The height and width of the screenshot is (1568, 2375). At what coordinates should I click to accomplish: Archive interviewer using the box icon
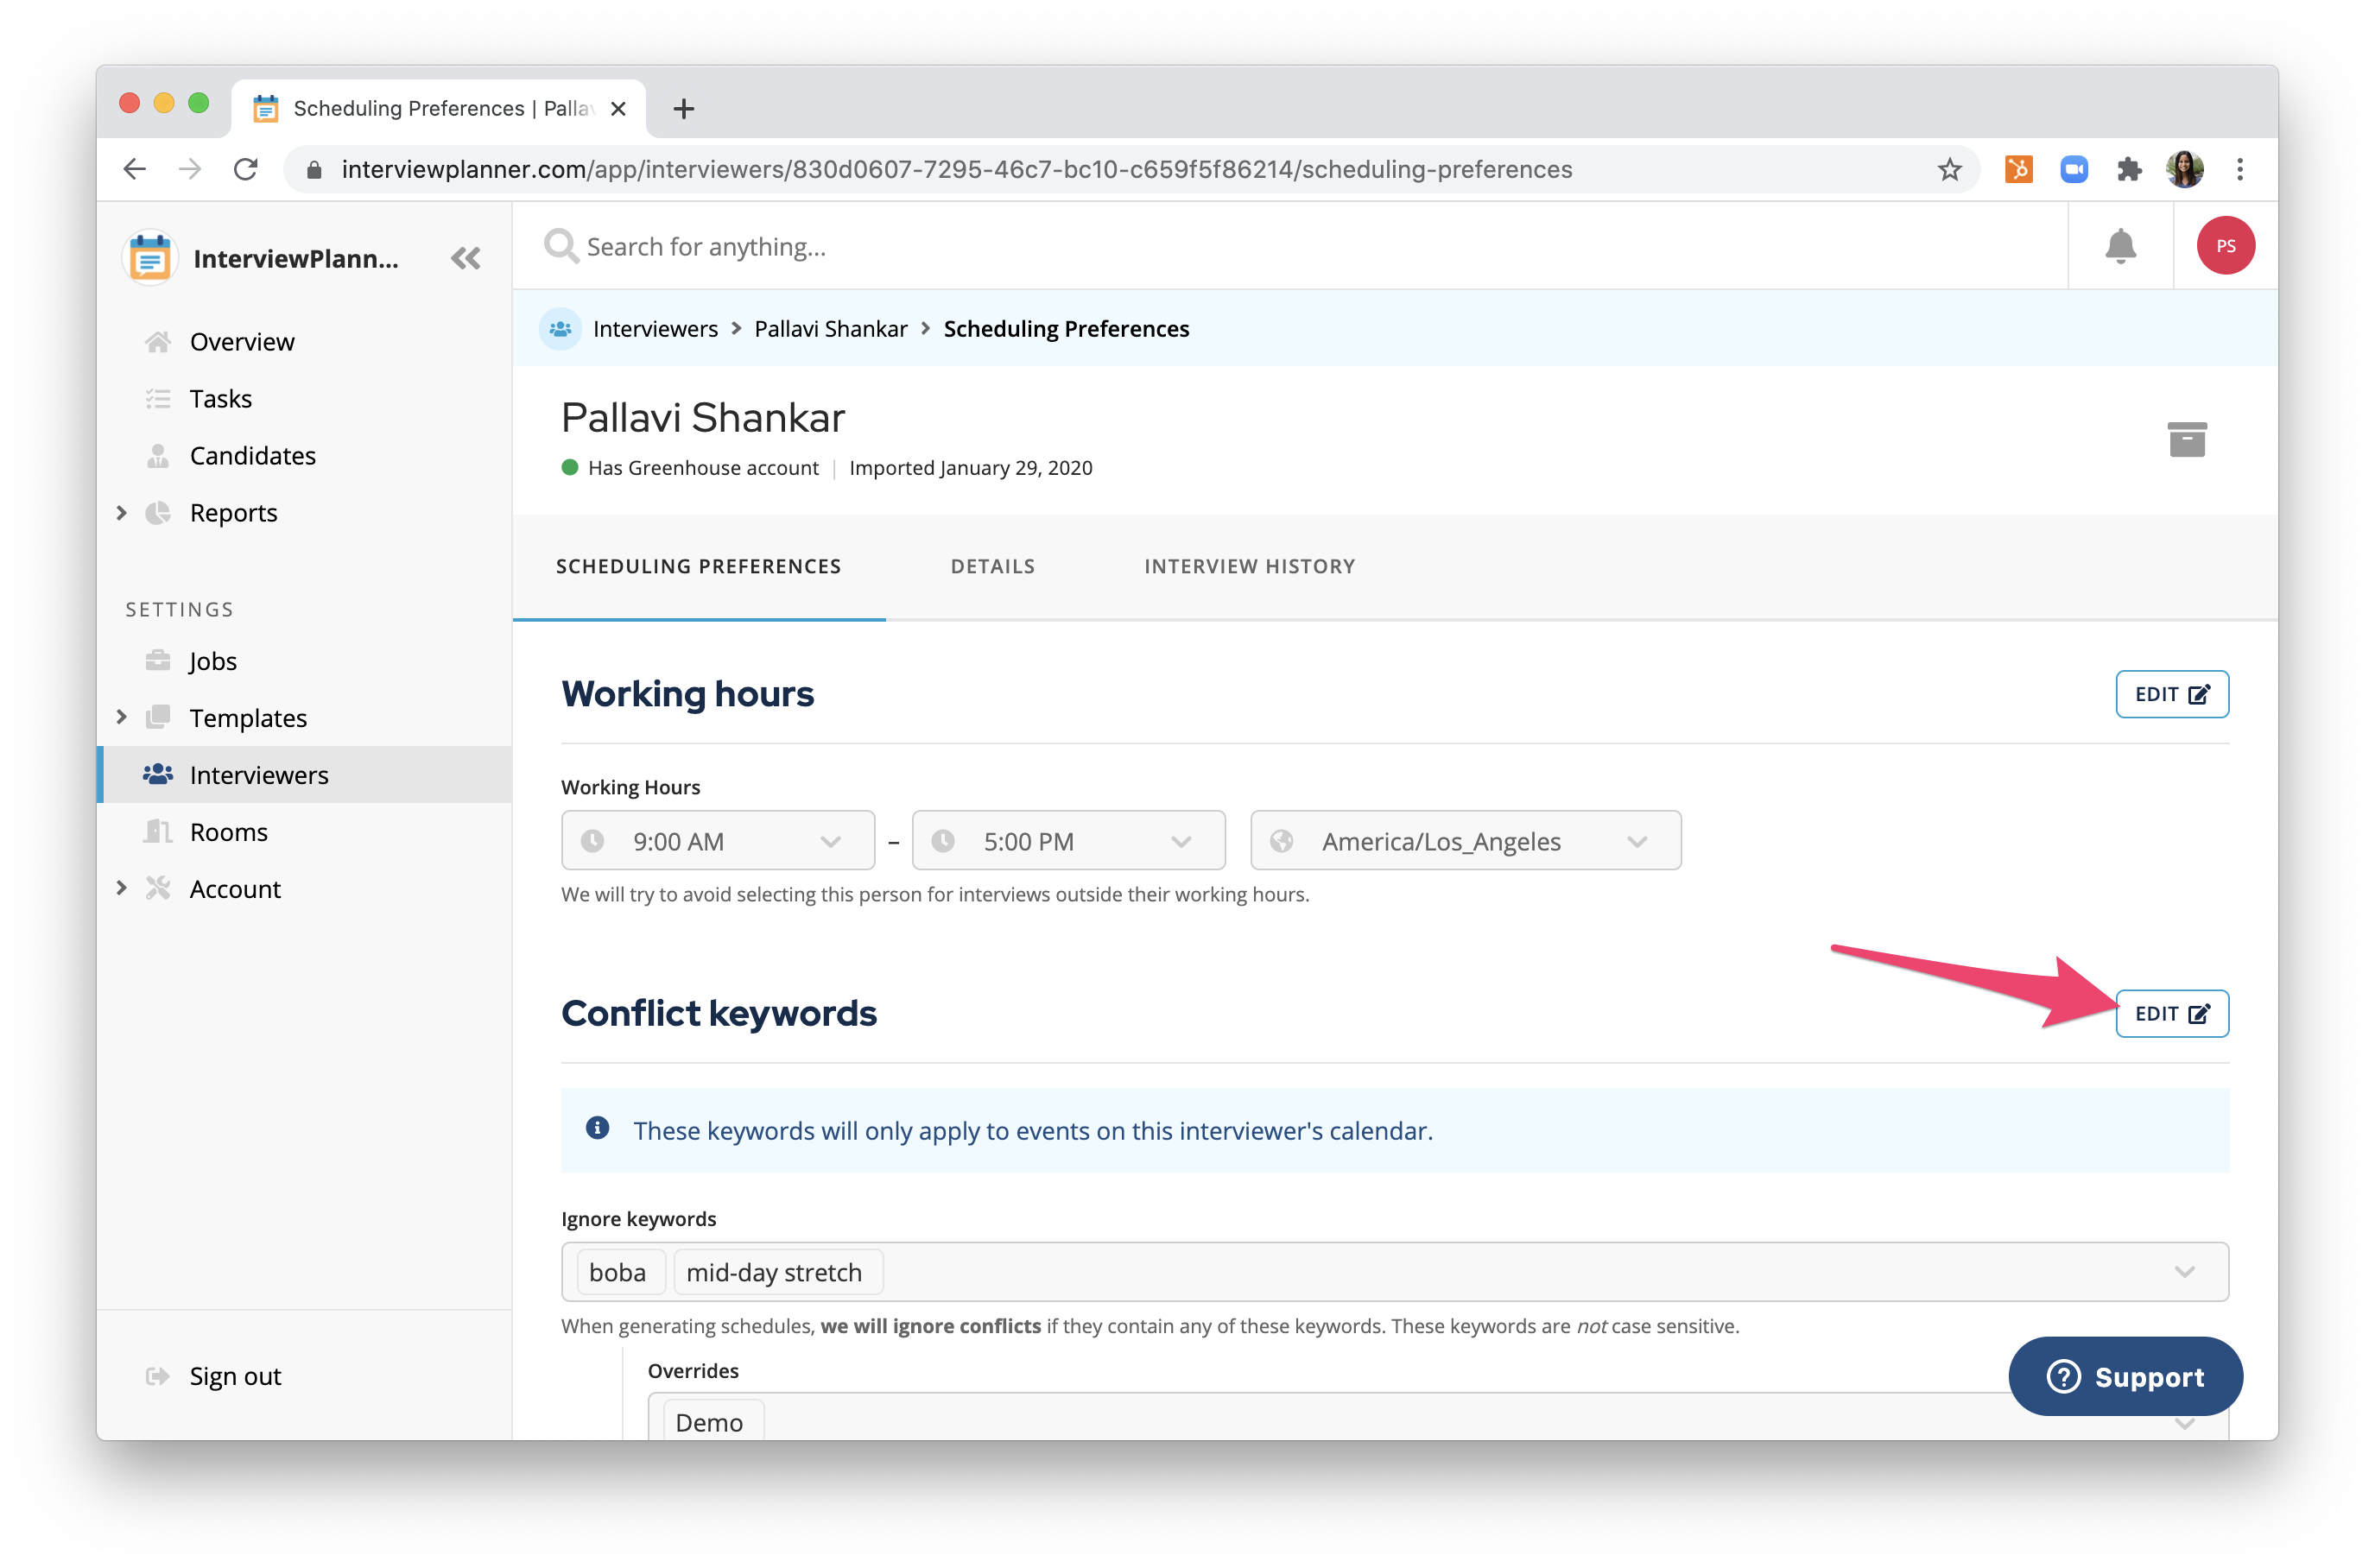click(x=2186, y=439)
